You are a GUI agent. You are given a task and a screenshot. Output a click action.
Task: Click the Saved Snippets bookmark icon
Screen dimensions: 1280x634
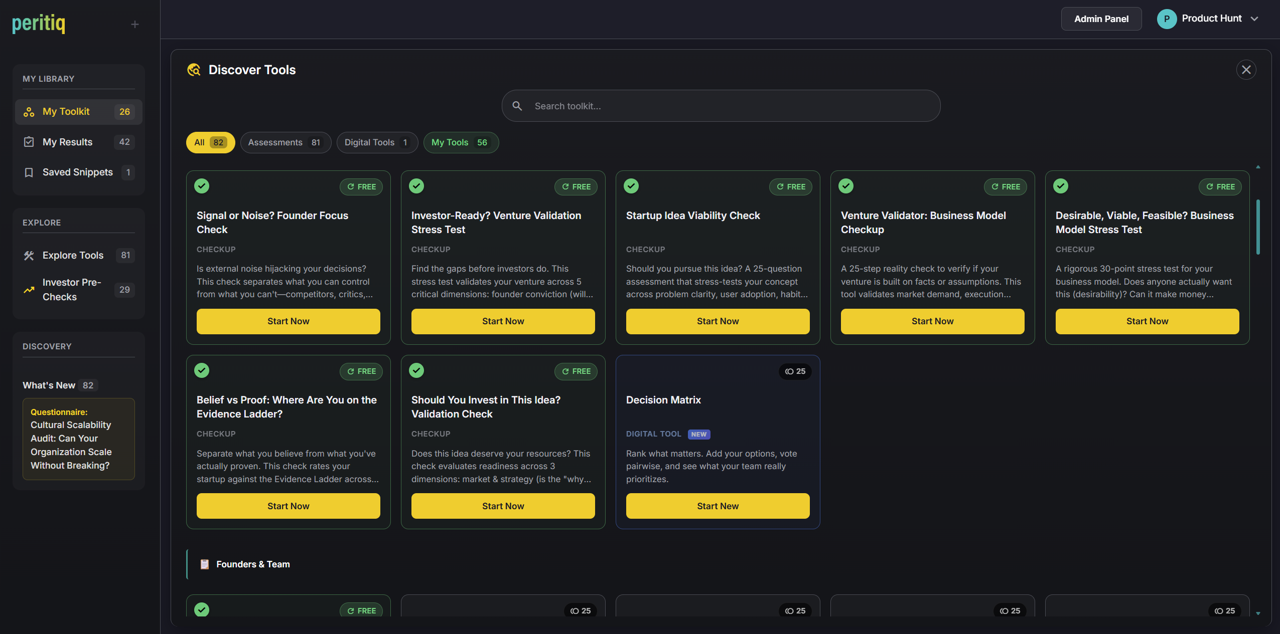29,172
